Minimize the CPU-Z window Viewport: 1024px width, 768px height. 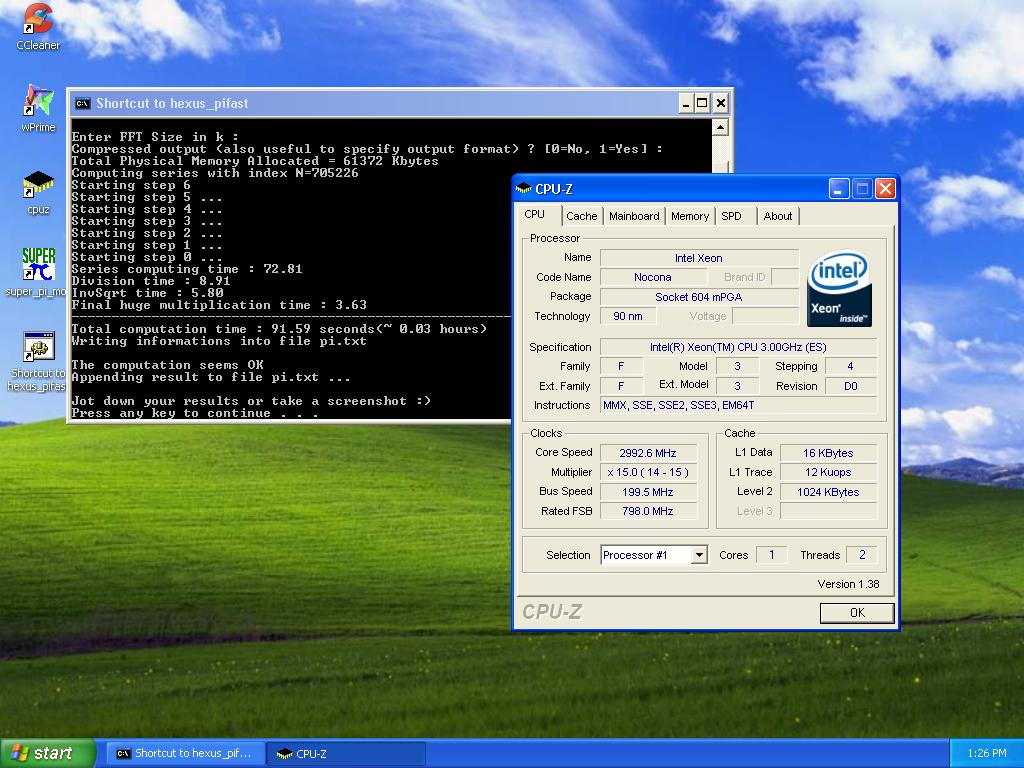[839, 189]
